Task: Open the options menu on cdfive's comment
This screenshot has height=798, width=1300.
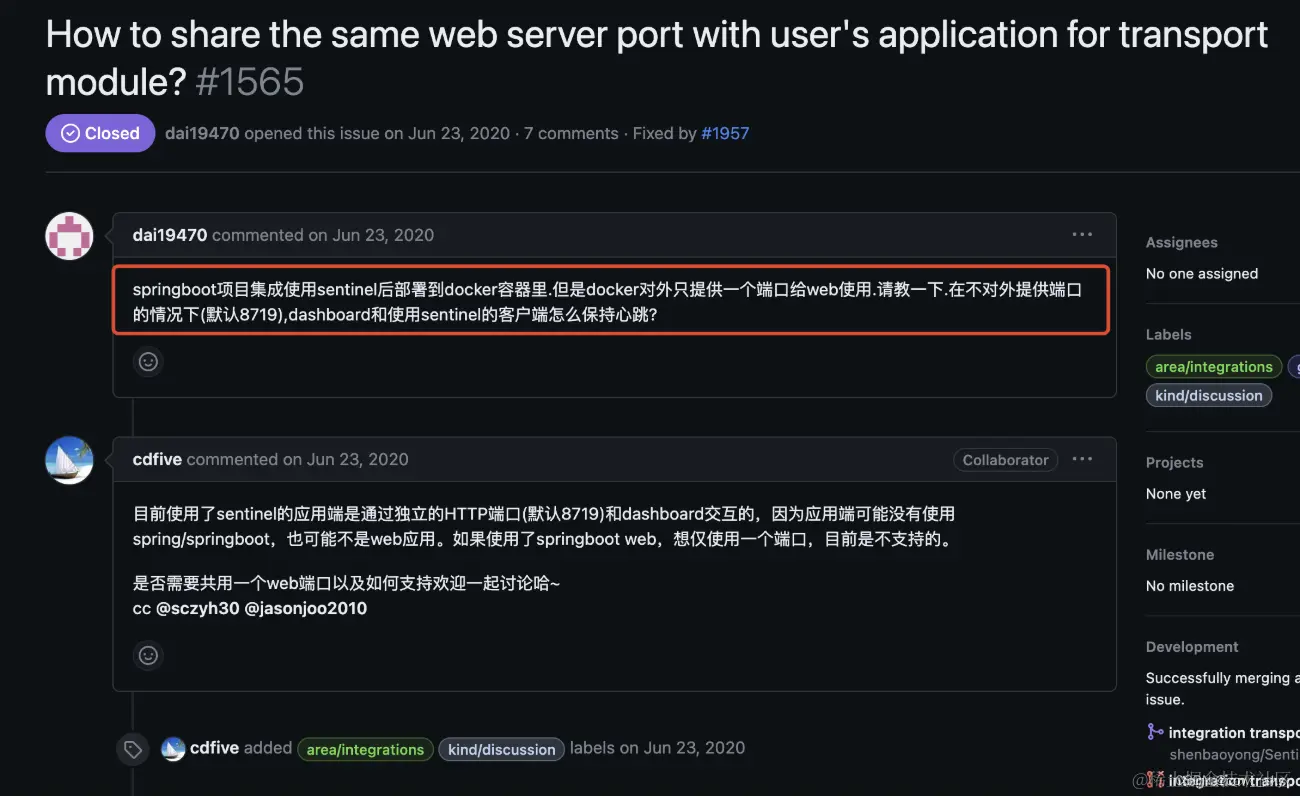Action: [x=1082, y=460]
